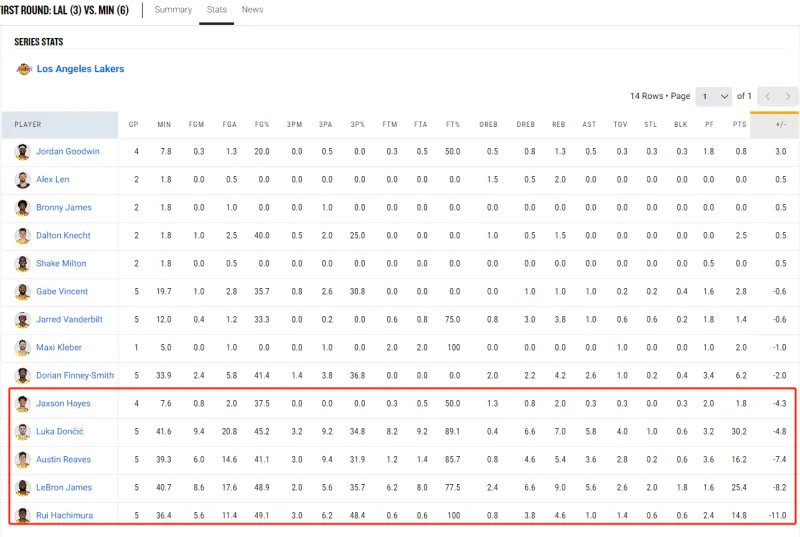Click Jaxson Hayes's headshot
This screenshot has width=800, height=537.
point(22,403)
